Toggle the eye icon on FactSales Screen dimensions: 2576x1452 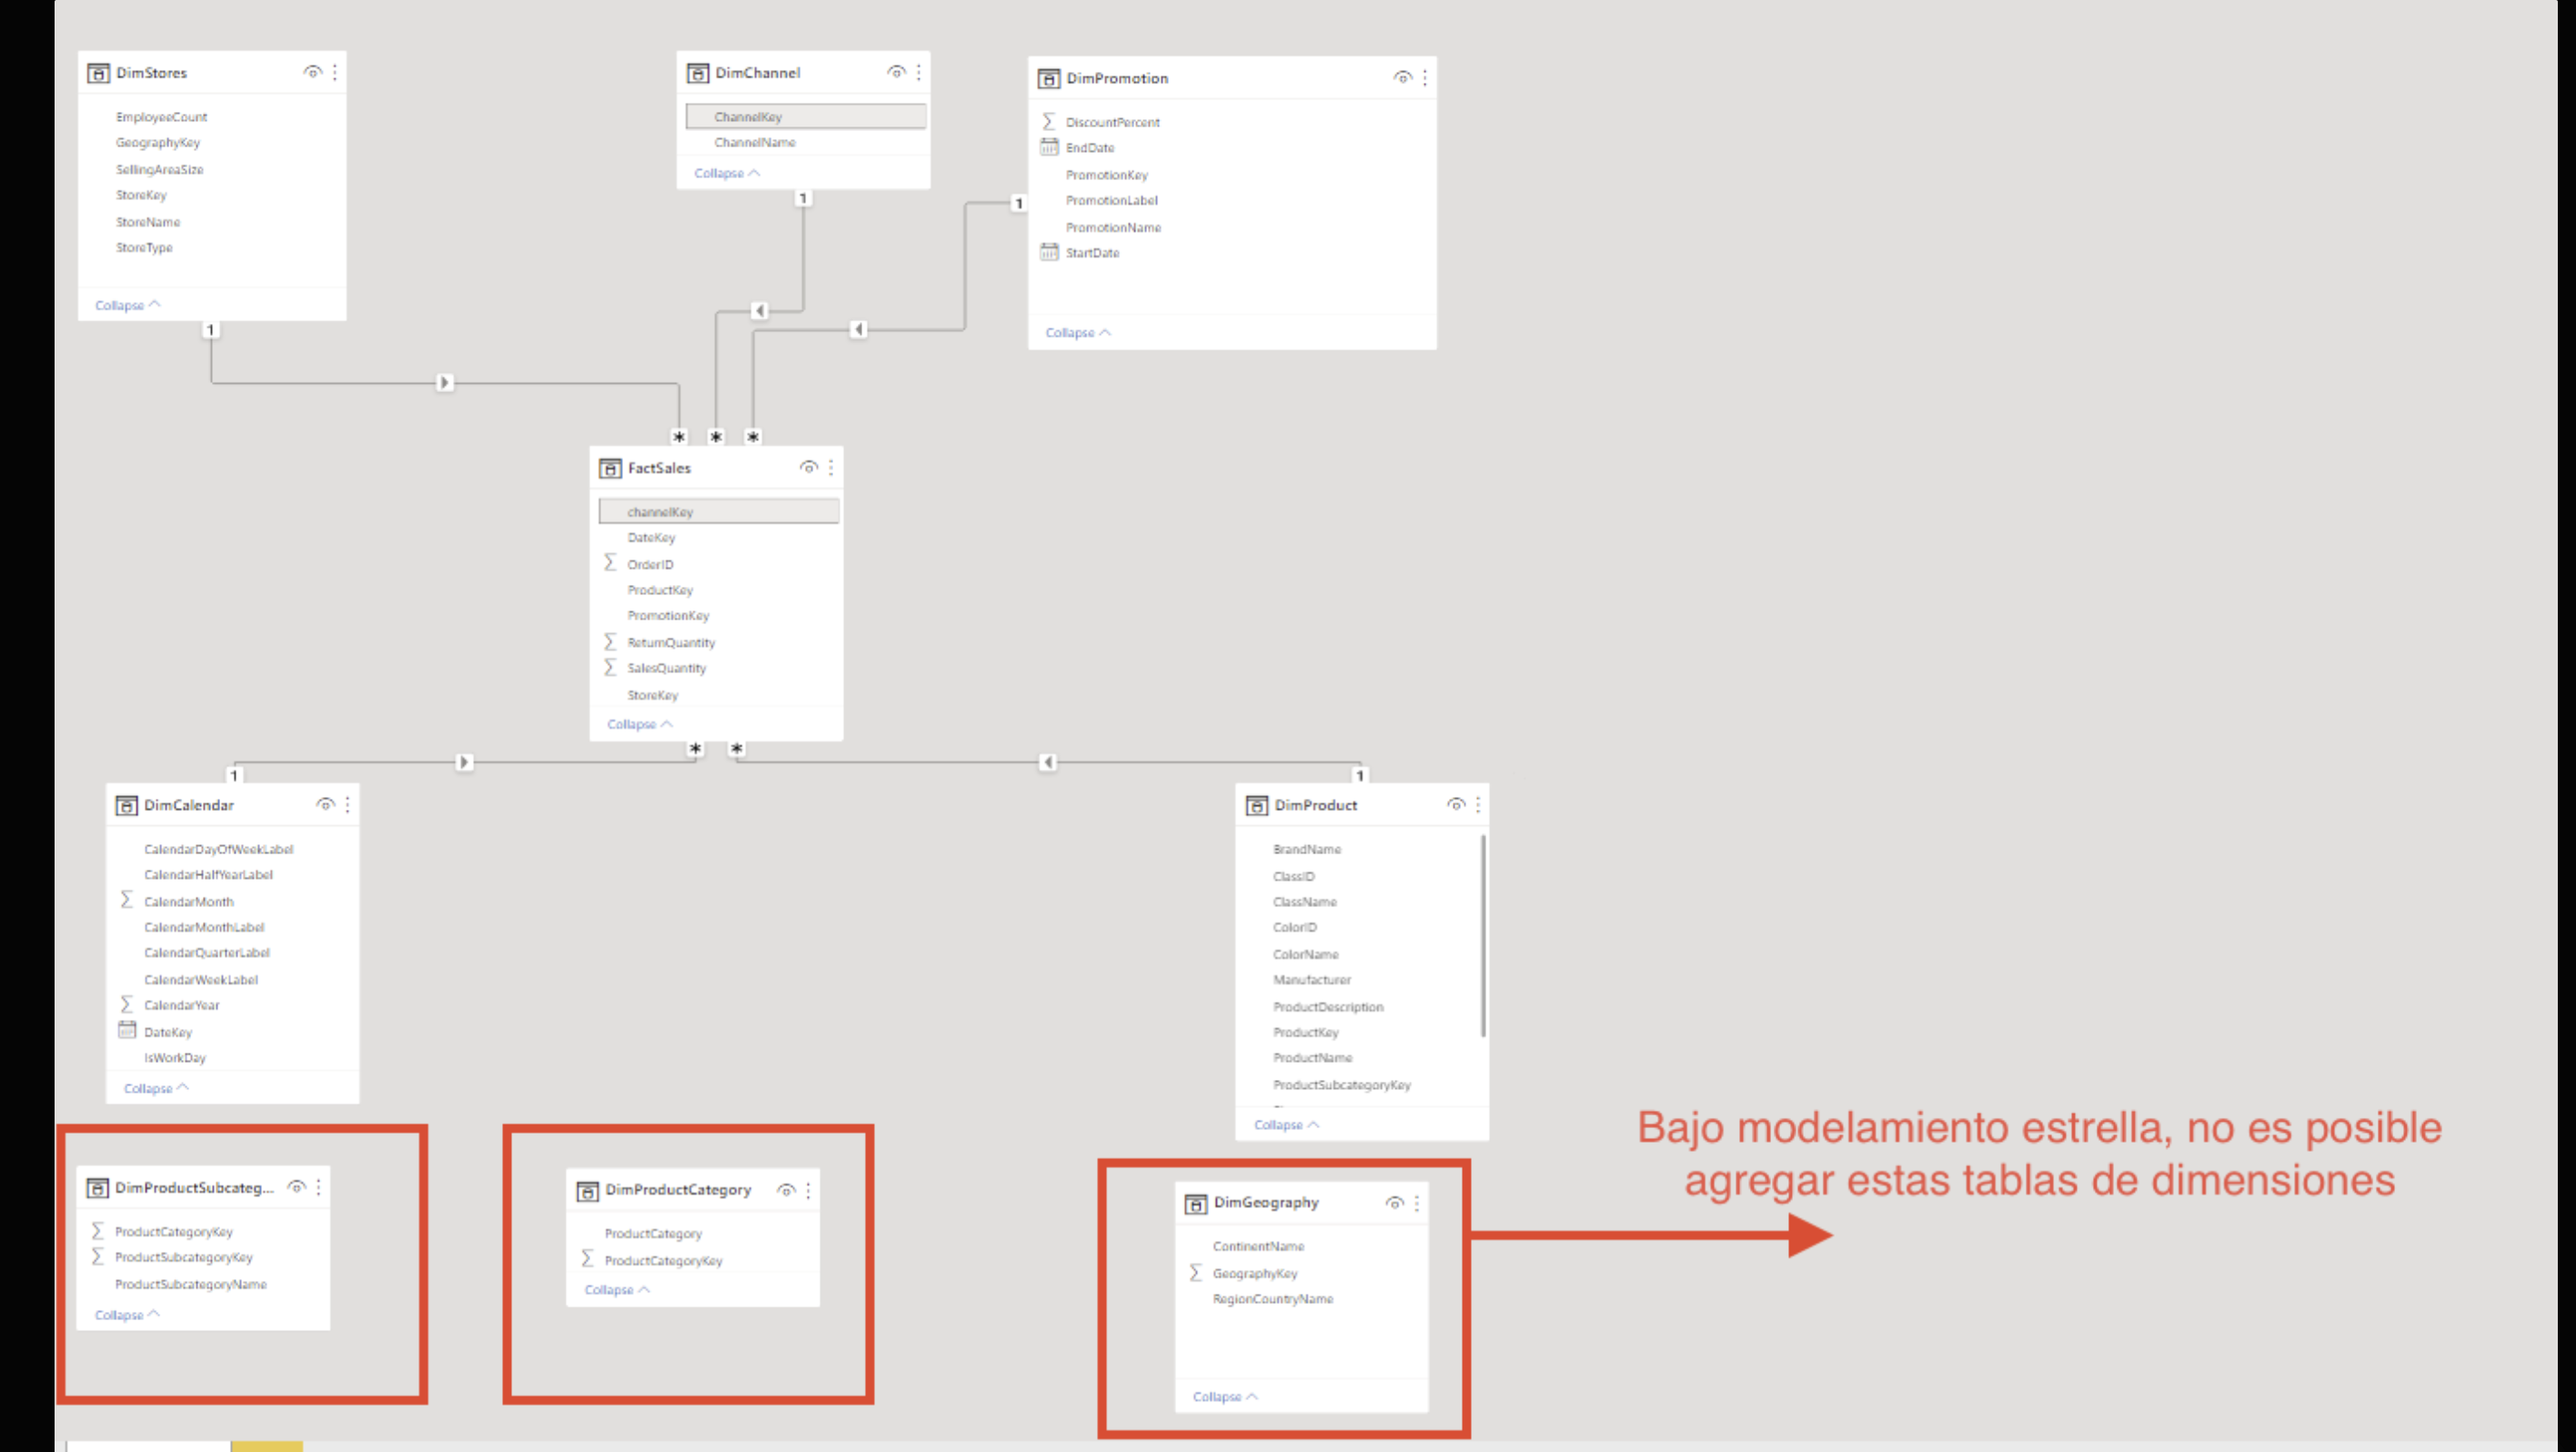pyautogui.click(x=808, y=467)
